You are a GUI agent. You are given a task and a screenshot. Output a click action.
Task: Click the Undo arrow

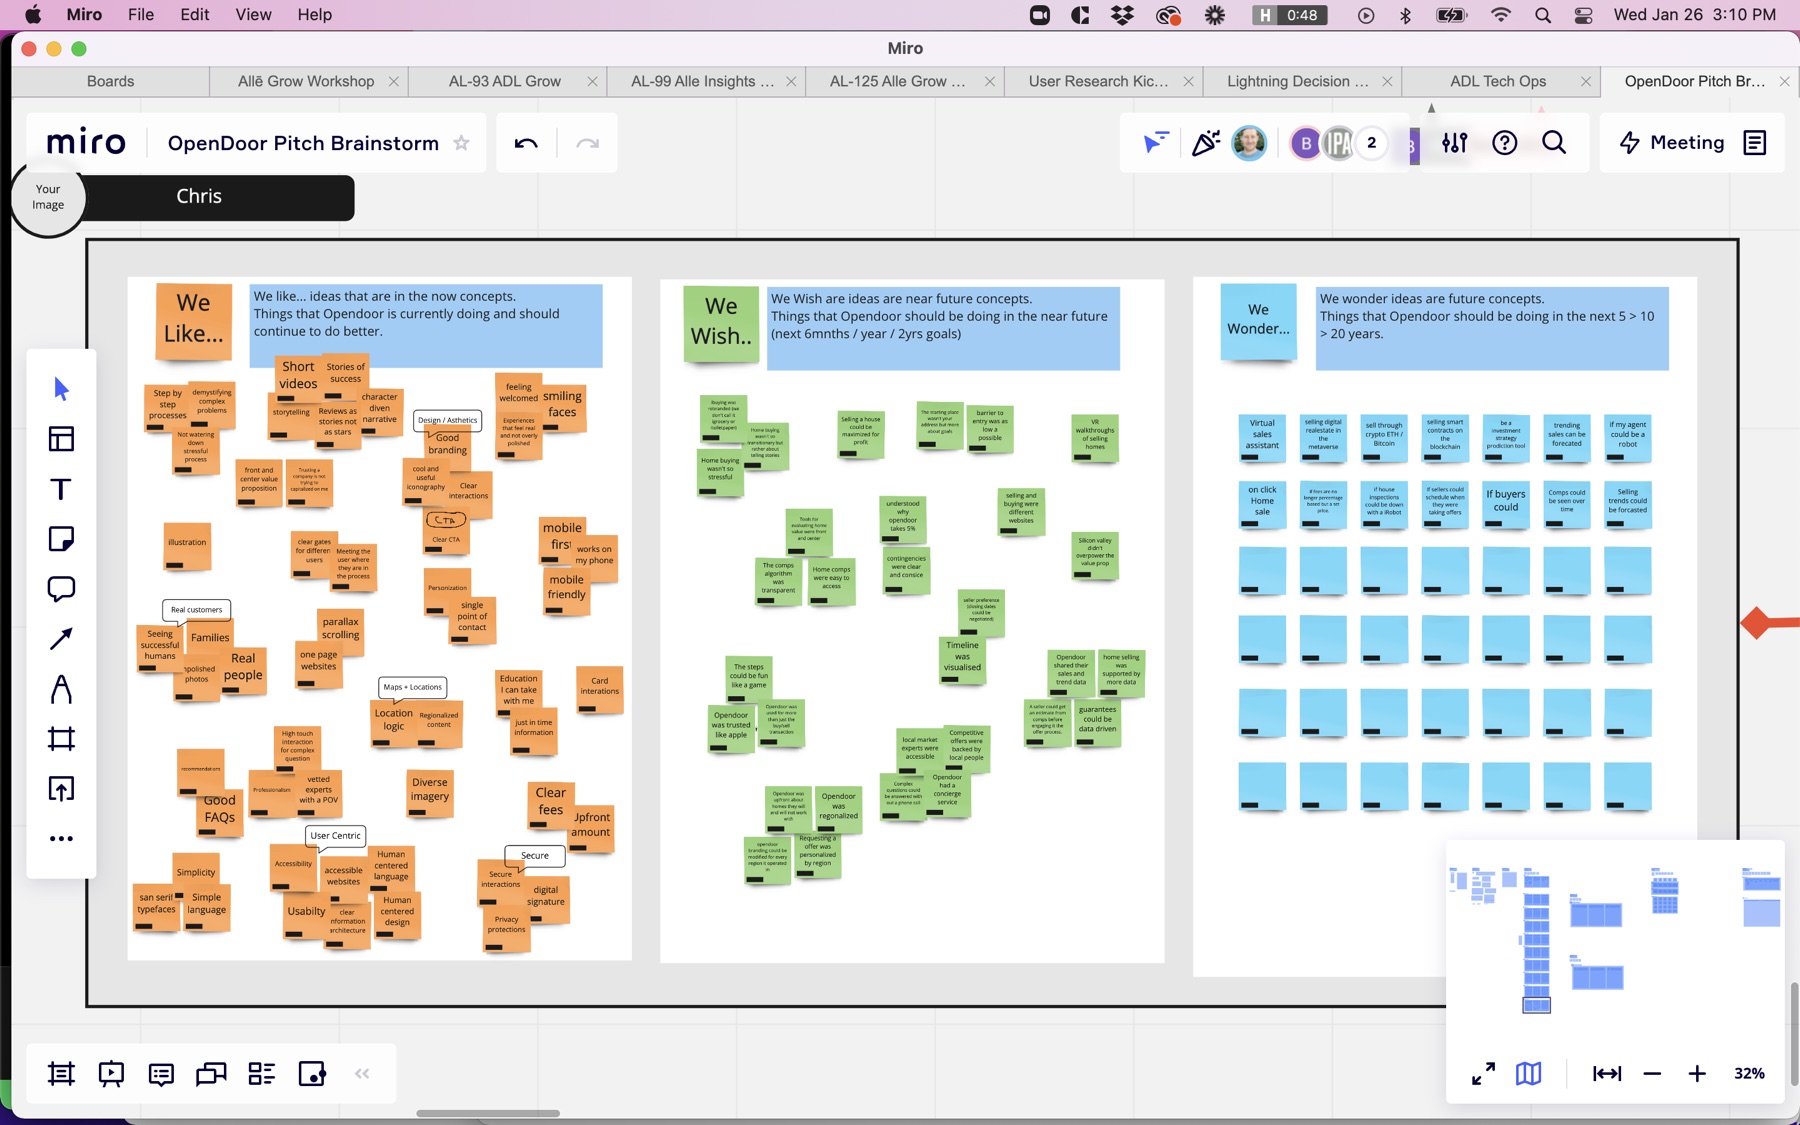click(526, 143)
